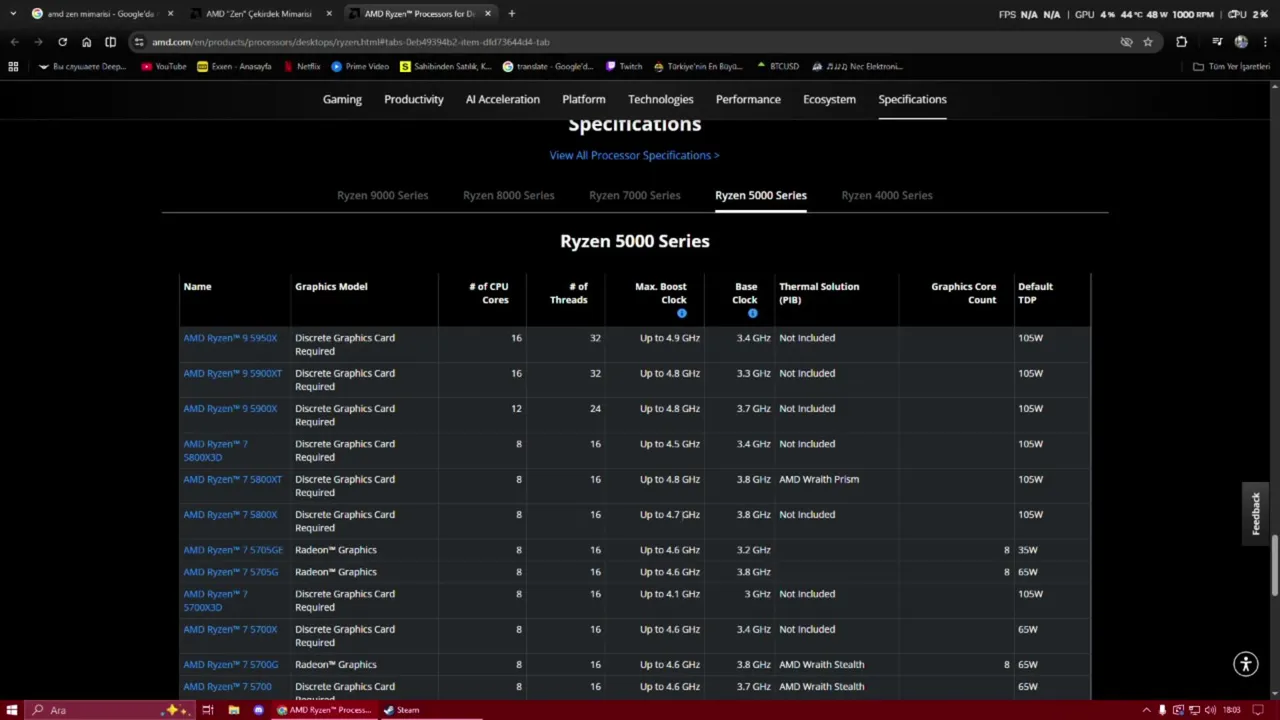This screenshot has width=1280, height=720.
Task: Open the AMD Ryzen 7 5700G link
Action: [231, 664]
